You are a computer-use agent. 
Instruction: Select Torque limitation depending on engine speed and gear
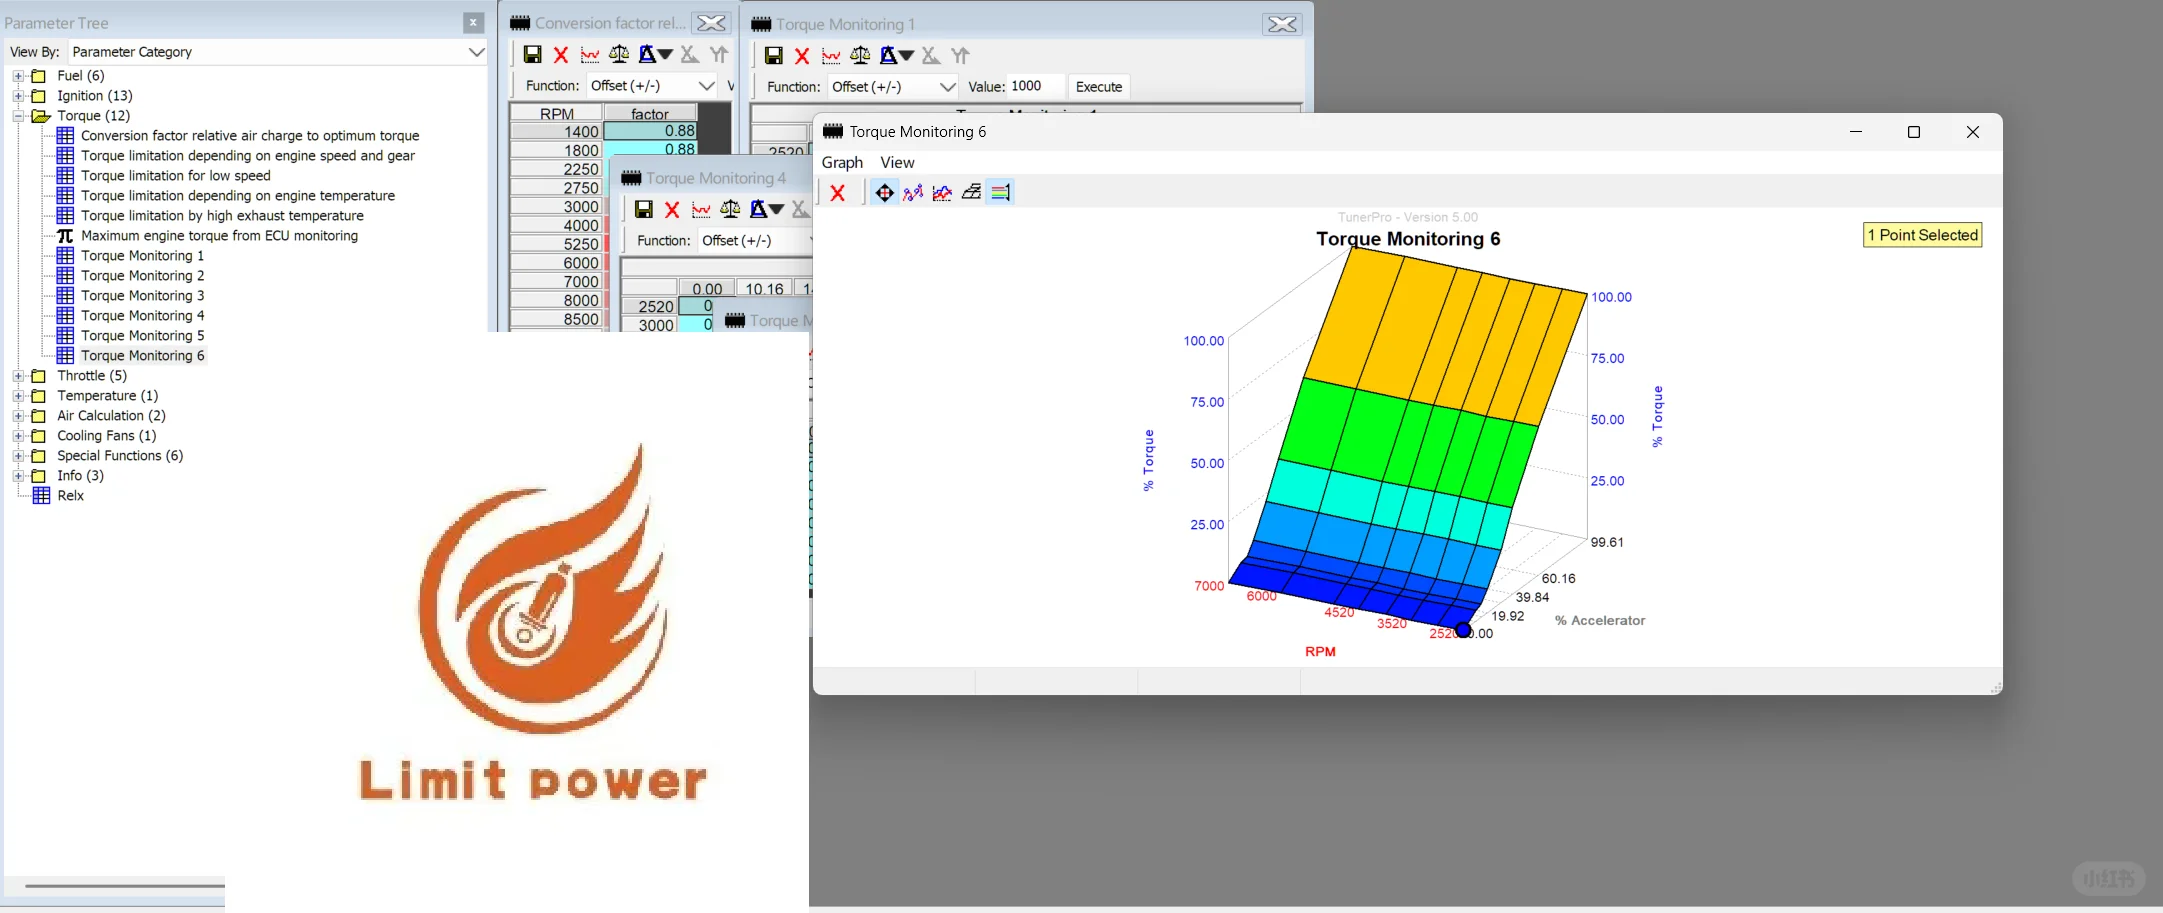[248, 156]
